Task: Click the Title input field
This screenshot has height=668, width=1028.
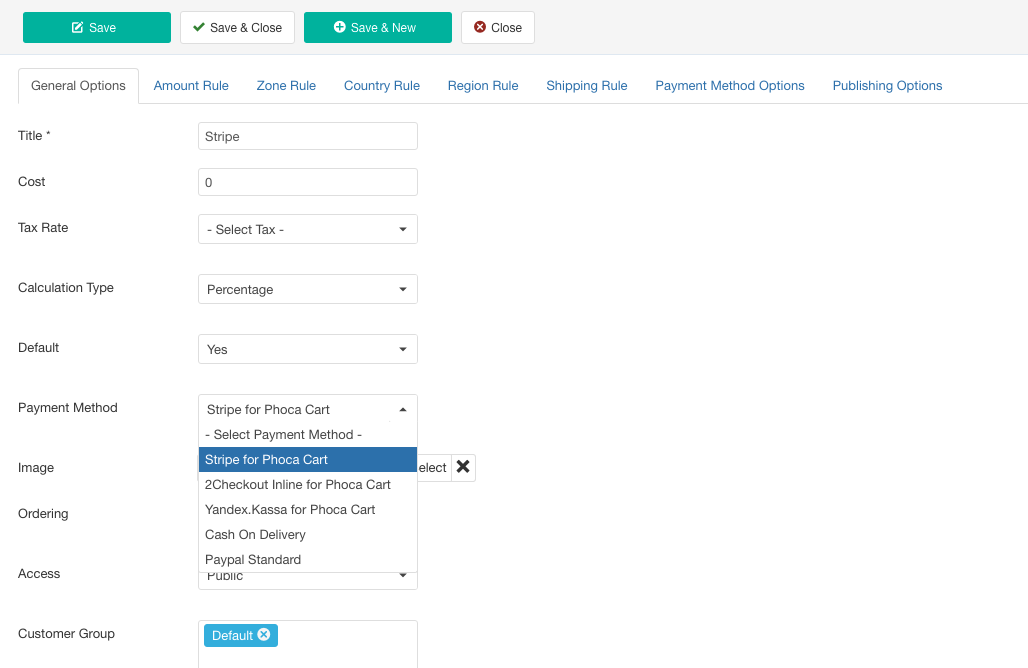Action: (307, 136)
